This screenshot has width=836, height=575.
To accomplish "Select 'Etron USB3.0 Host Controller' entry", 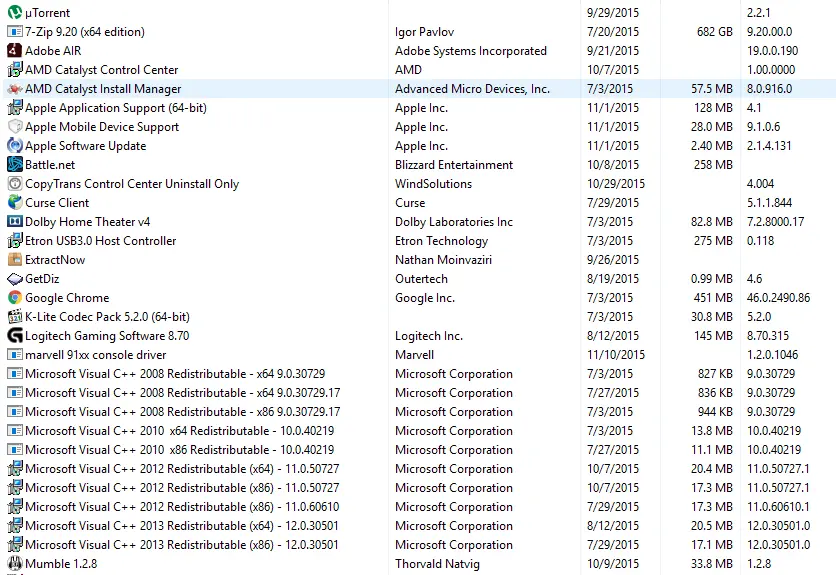I will click(x=100, y=241).
